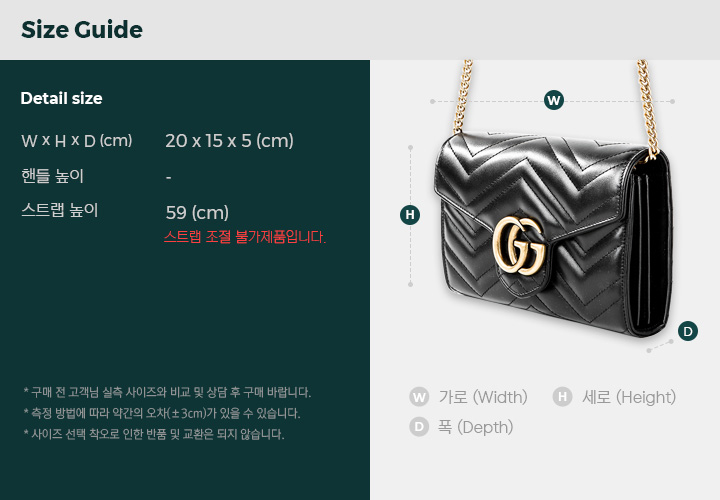Click the 폭 (Depth) legend label
Screen dimensions: 720x500
click(475, 427)
